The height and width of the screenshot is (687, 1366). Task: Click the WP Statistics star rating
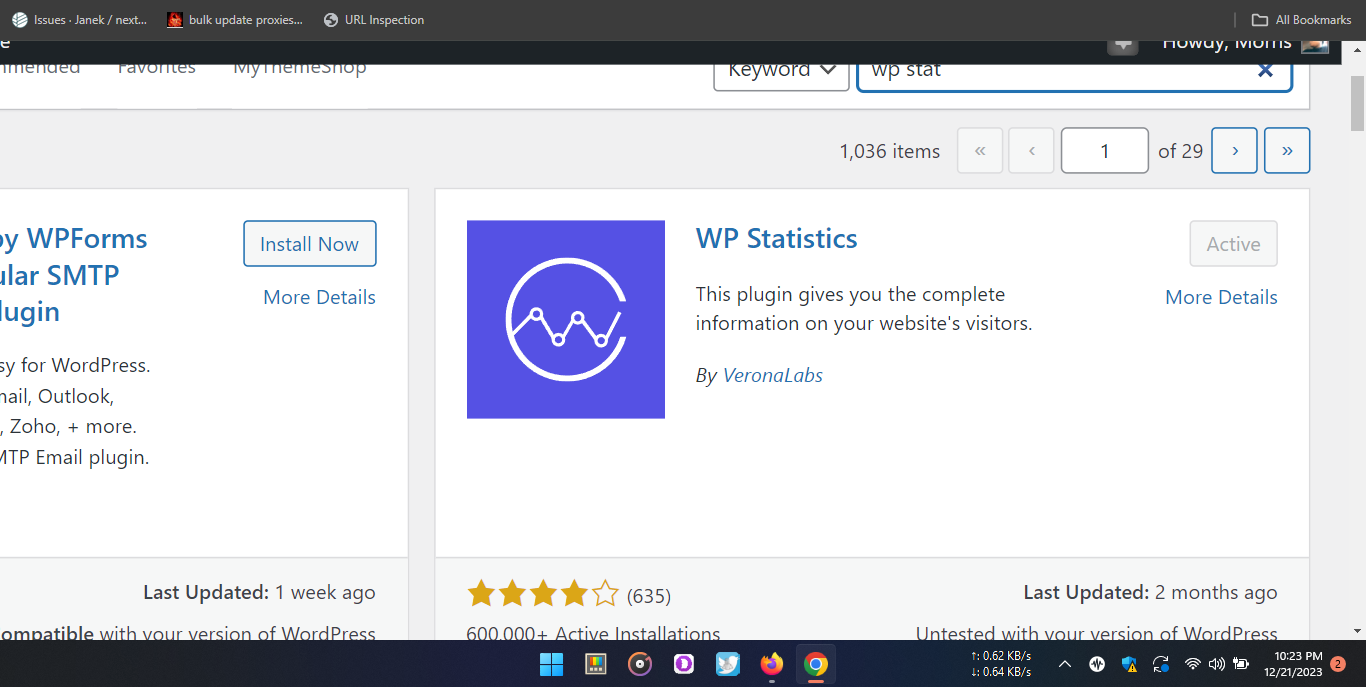[x=544, y=594]
